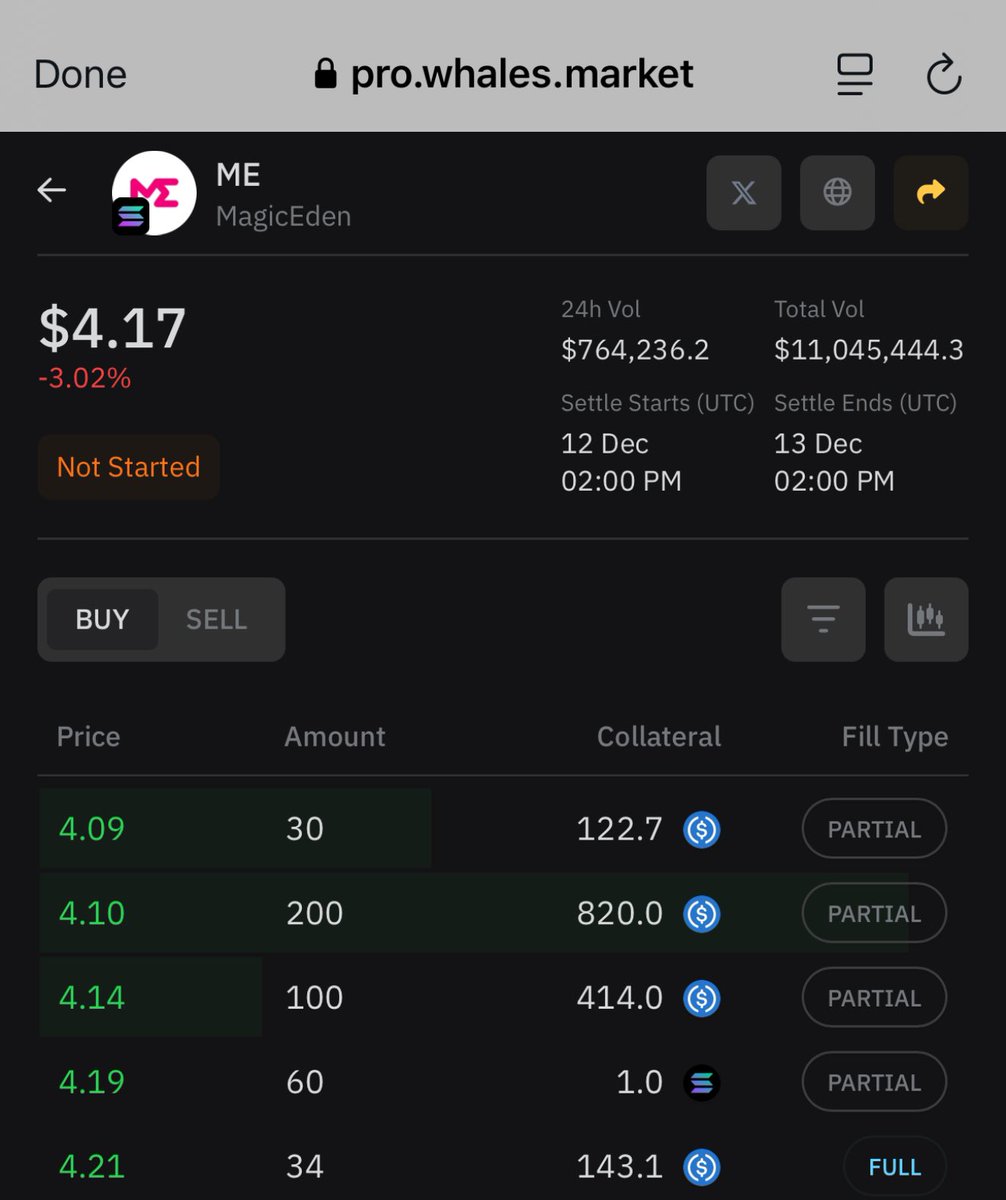Open the website globe button
Viewport: 1006px width, 1200px height.
tap(837, 192)
